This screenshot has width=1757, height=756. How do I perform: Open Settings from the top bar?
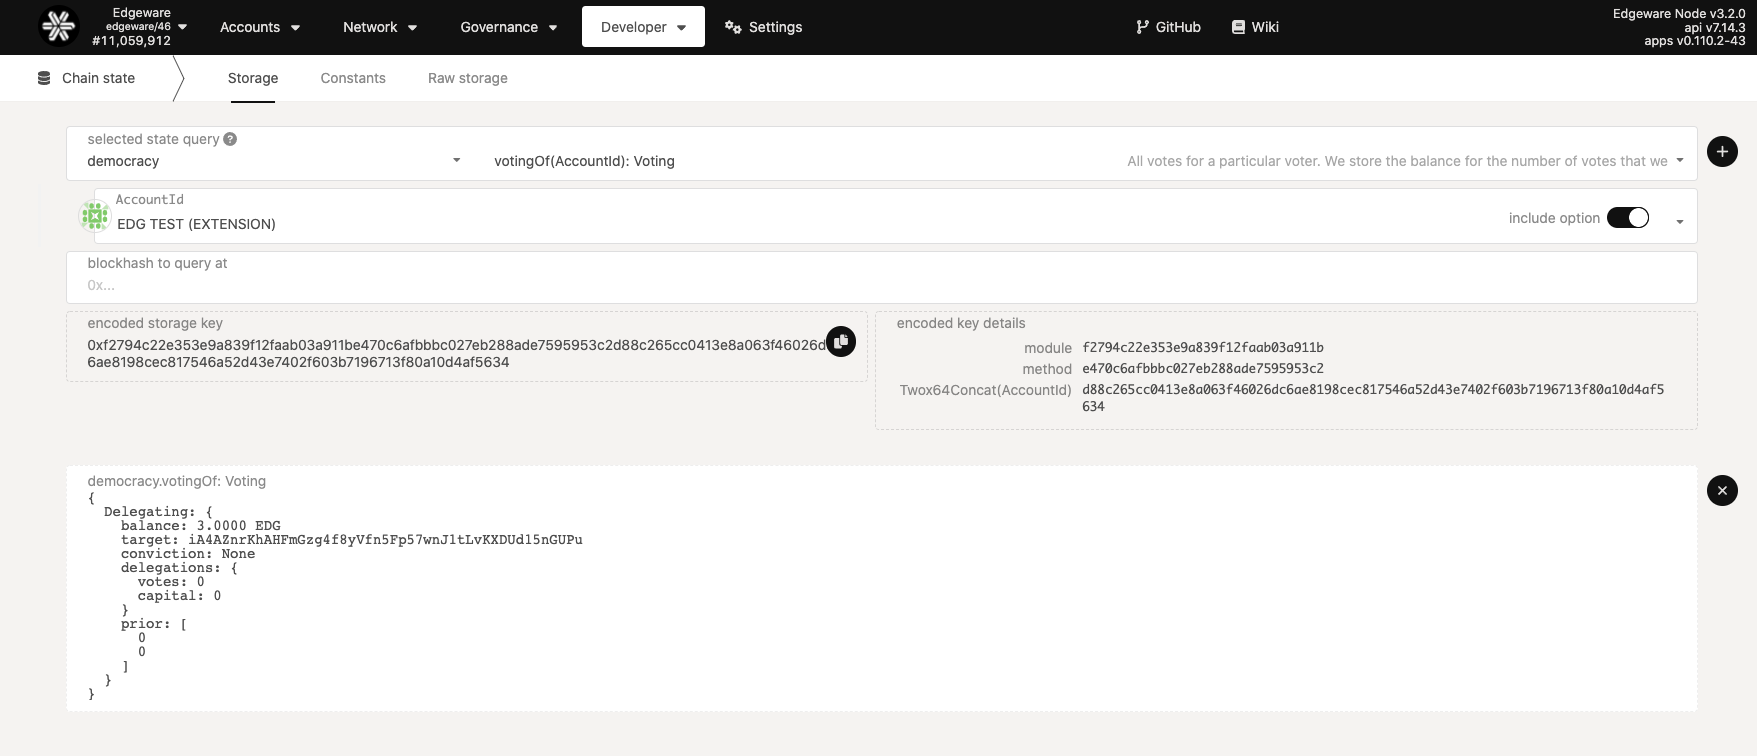[x=763, y=27]
